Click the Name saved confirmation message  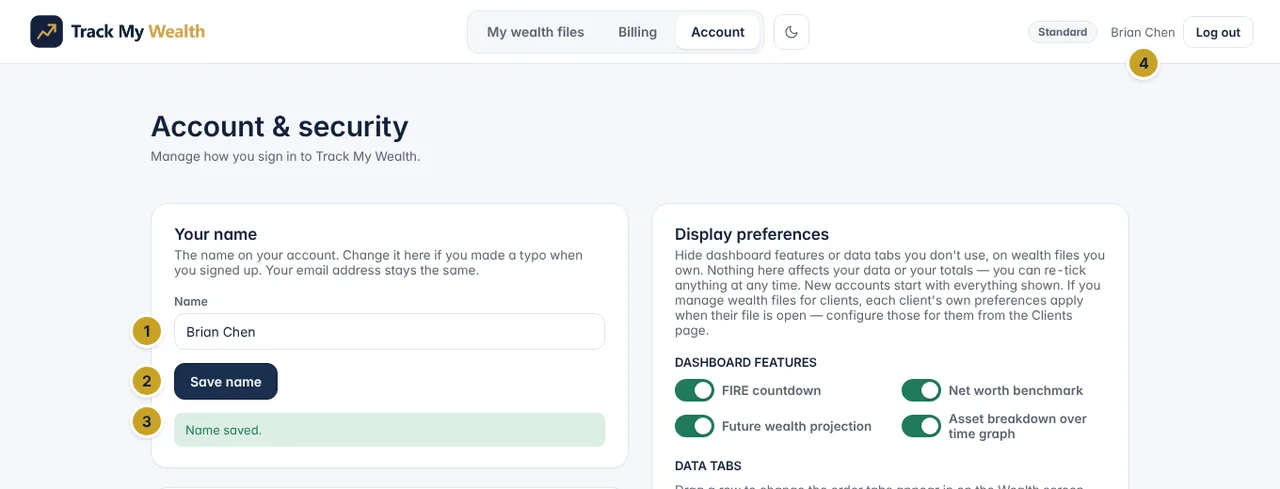click(x=389, y=430)
